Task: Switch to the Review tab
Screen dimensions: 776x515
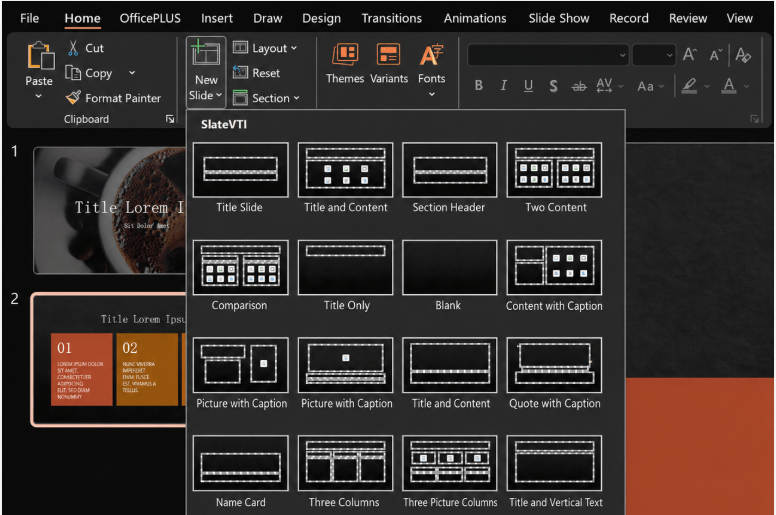Action: pos(688,18)
